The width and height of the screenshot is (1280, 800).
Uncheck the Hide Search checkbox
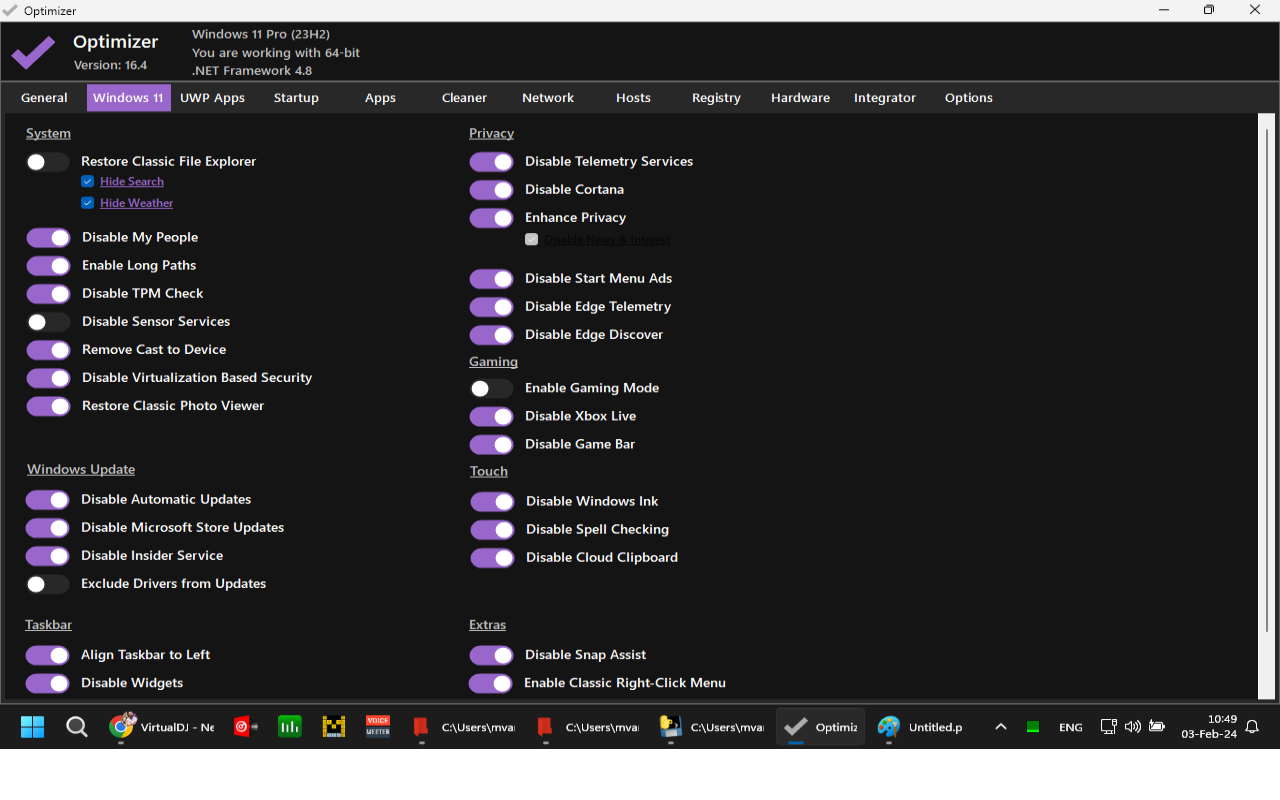click(x=88, y=181)
